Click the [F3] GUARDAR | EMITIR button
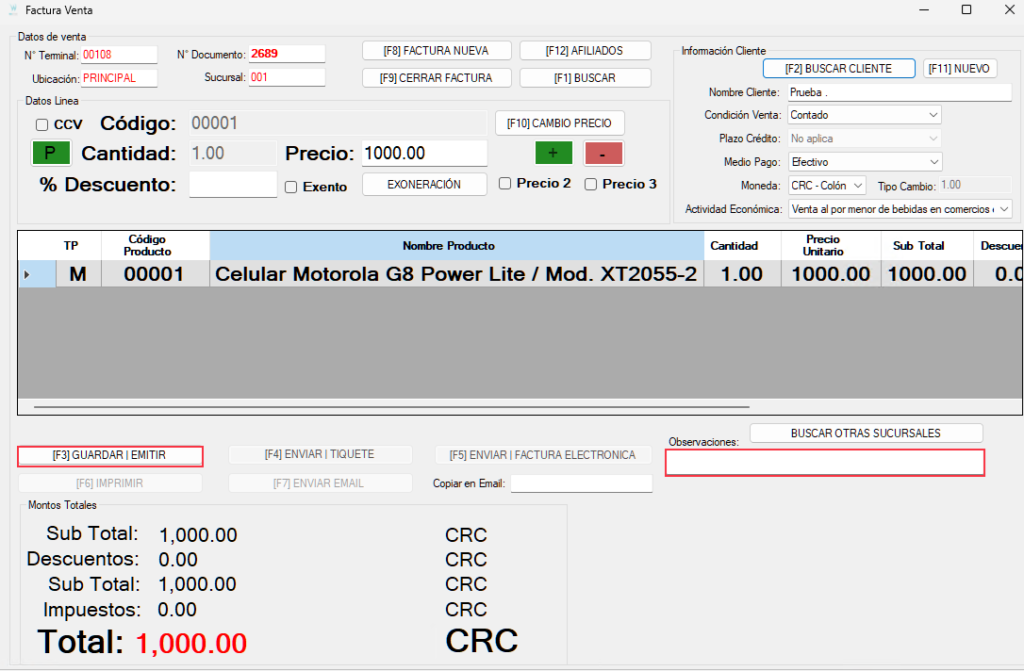1024x671 pixels. point(110,455)
